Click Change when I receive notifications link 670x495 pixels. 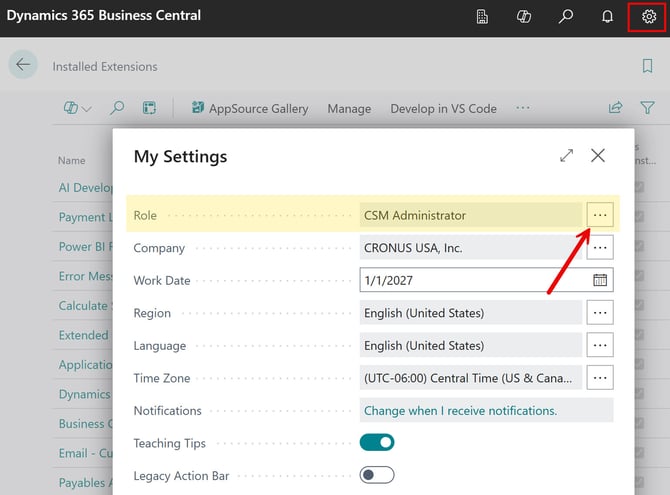[x=460, y=410]
